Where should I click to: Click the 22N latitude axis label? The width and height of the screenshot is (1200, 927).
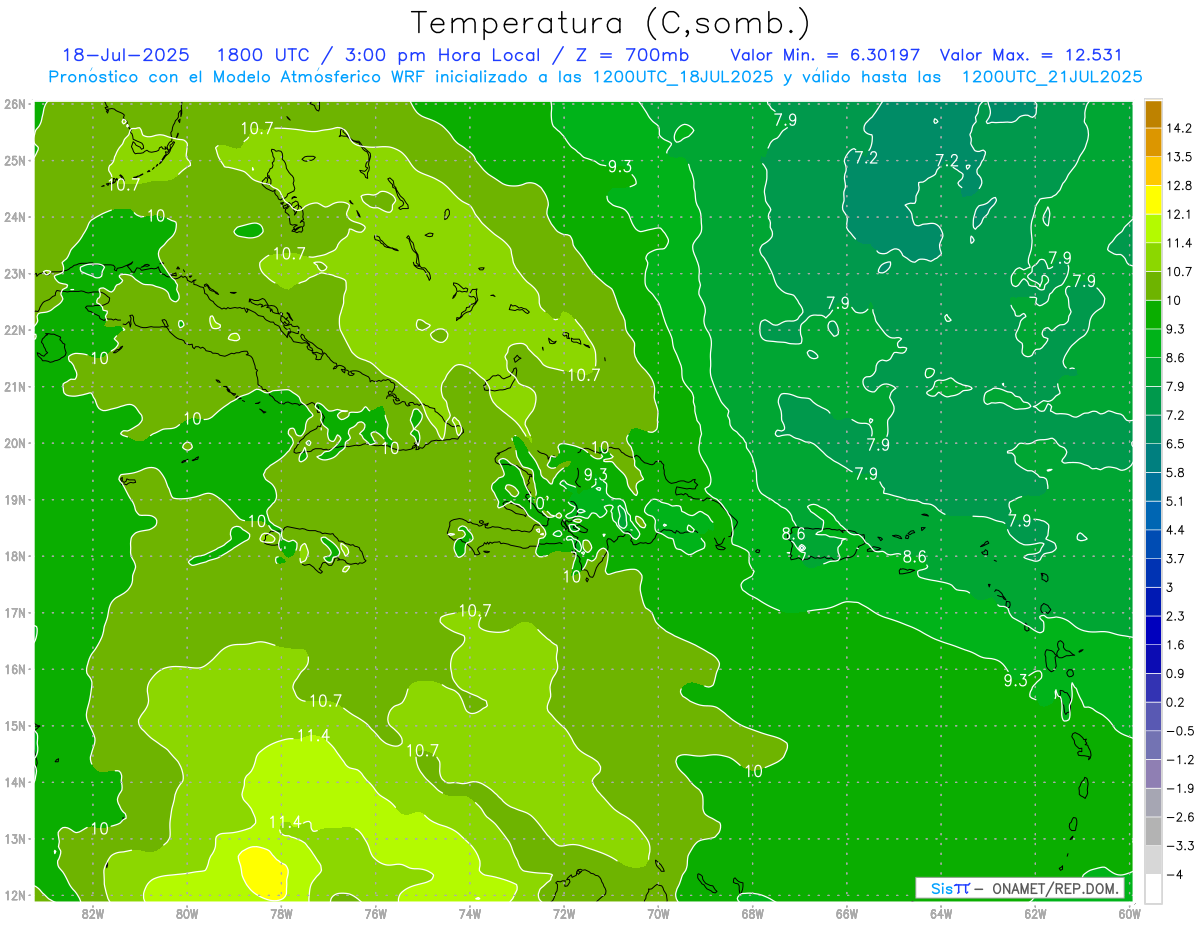[14, 330]
